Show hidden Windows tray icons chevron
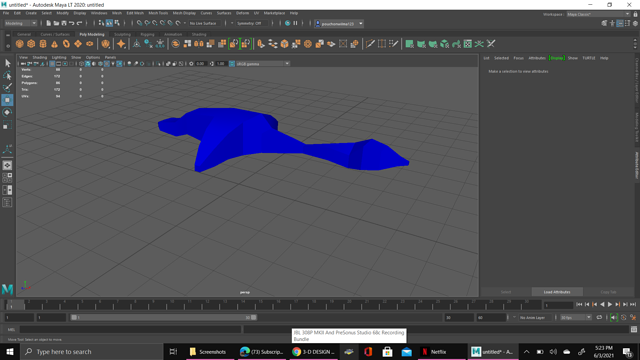640x360 pixels. [527, 352]
